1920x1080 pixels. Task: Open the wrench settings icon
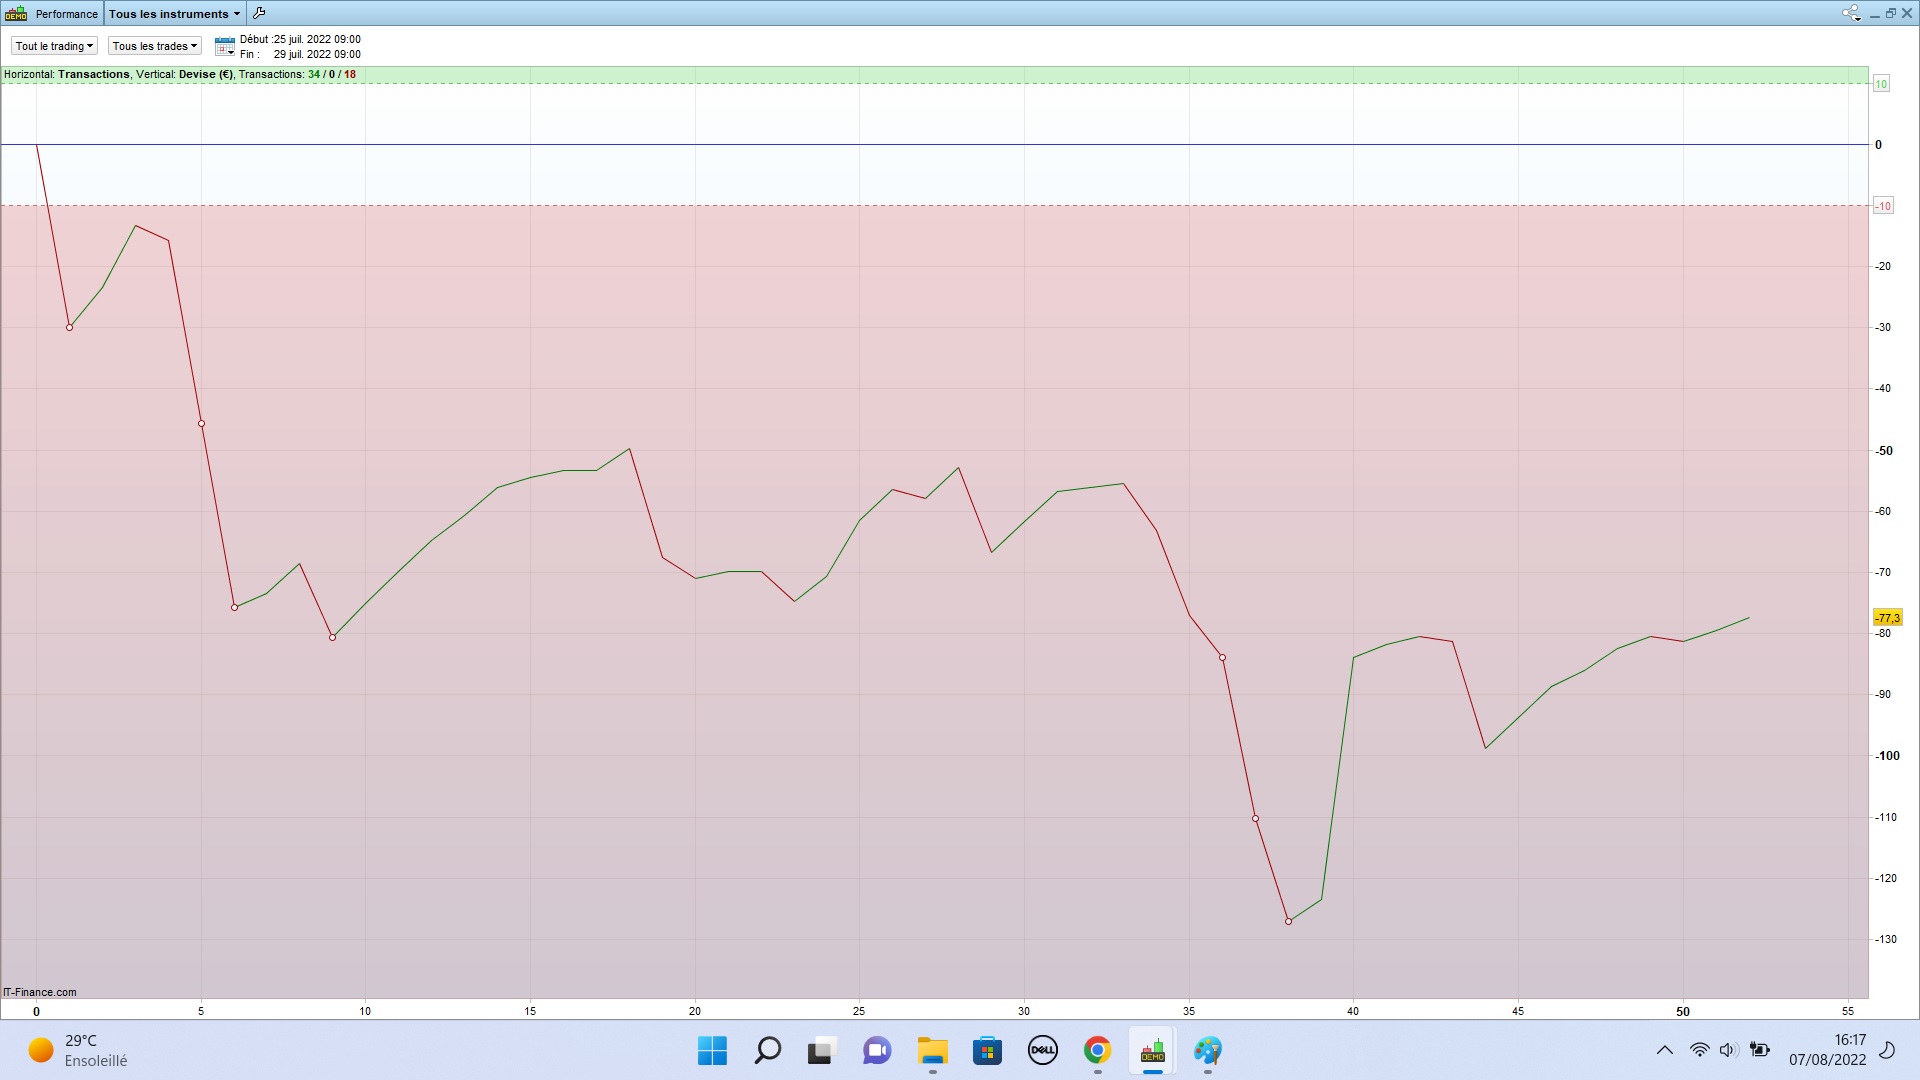click(x=259, y=13)
